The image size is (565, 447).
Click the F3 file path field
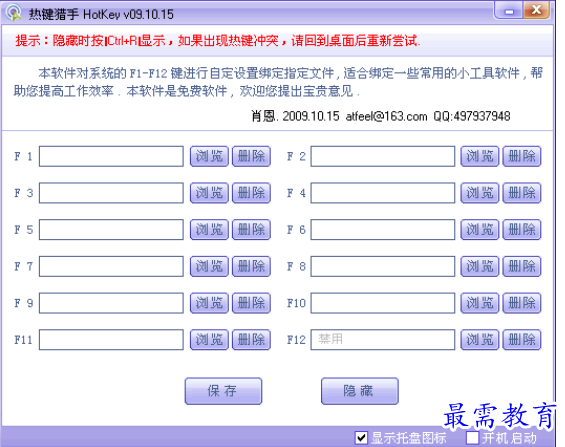click(x=111, y=193)
